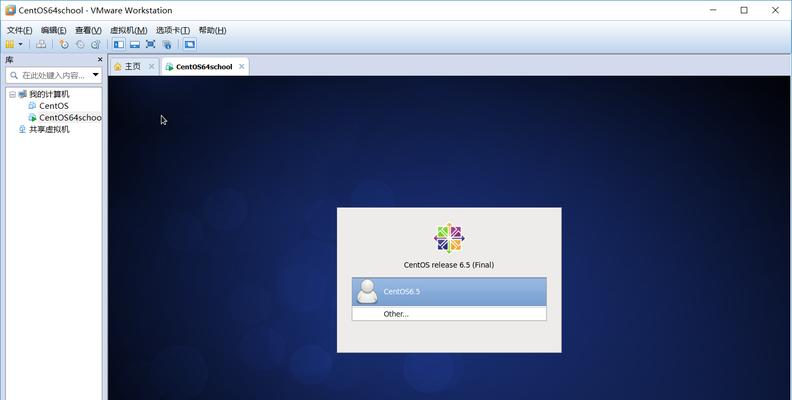Open the snapshot manager icon
The image size is (792, 400).
(95, 44)
